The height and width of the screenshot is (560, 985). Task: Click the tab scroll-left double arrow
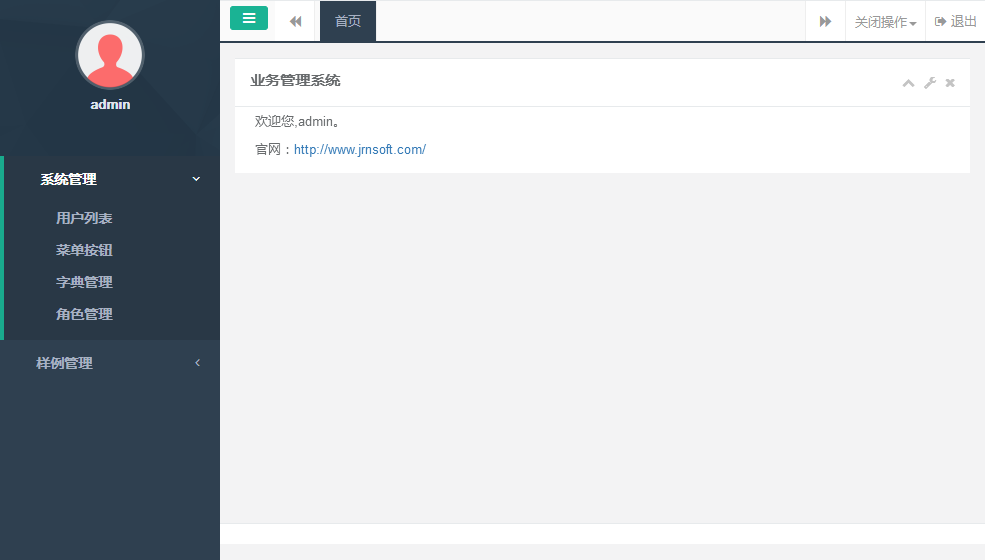click(x=295, y=21)
